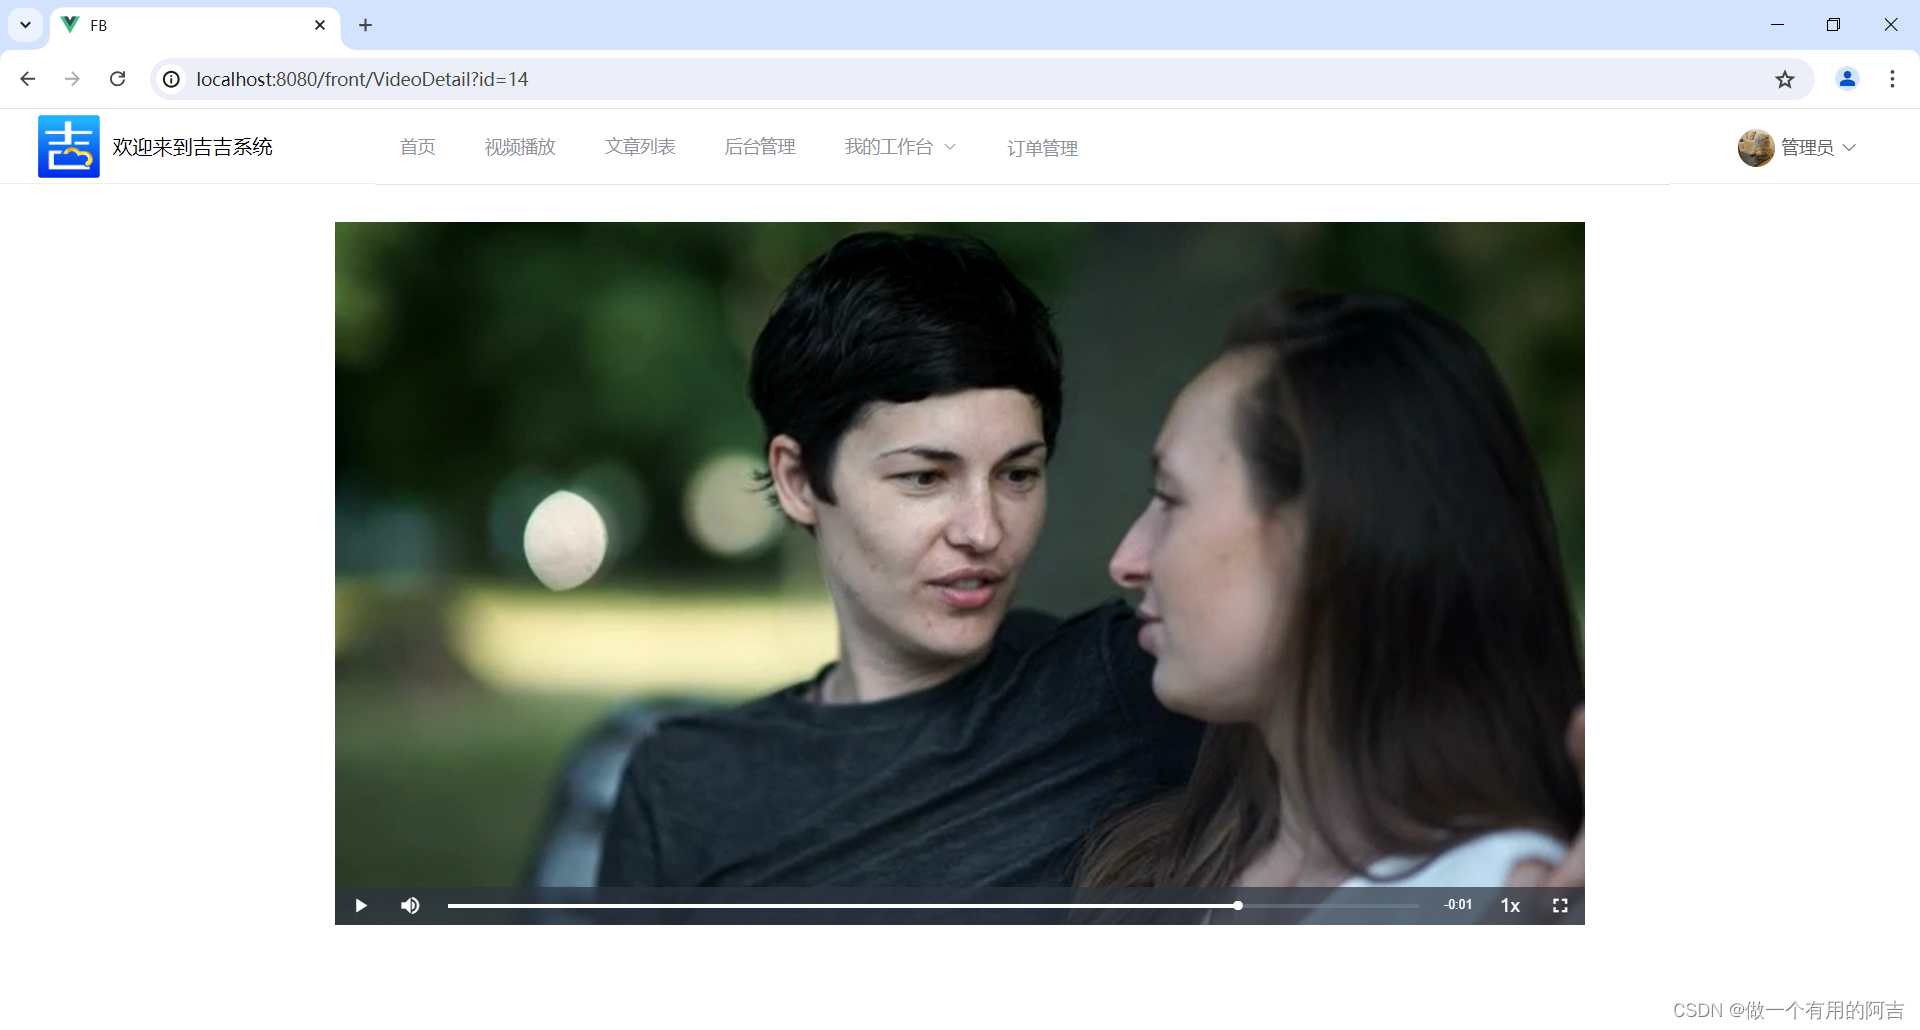Open 后台管理 backend management
The width and height of the screenshot is (1920, 1030).
click(x=760, y=147)
